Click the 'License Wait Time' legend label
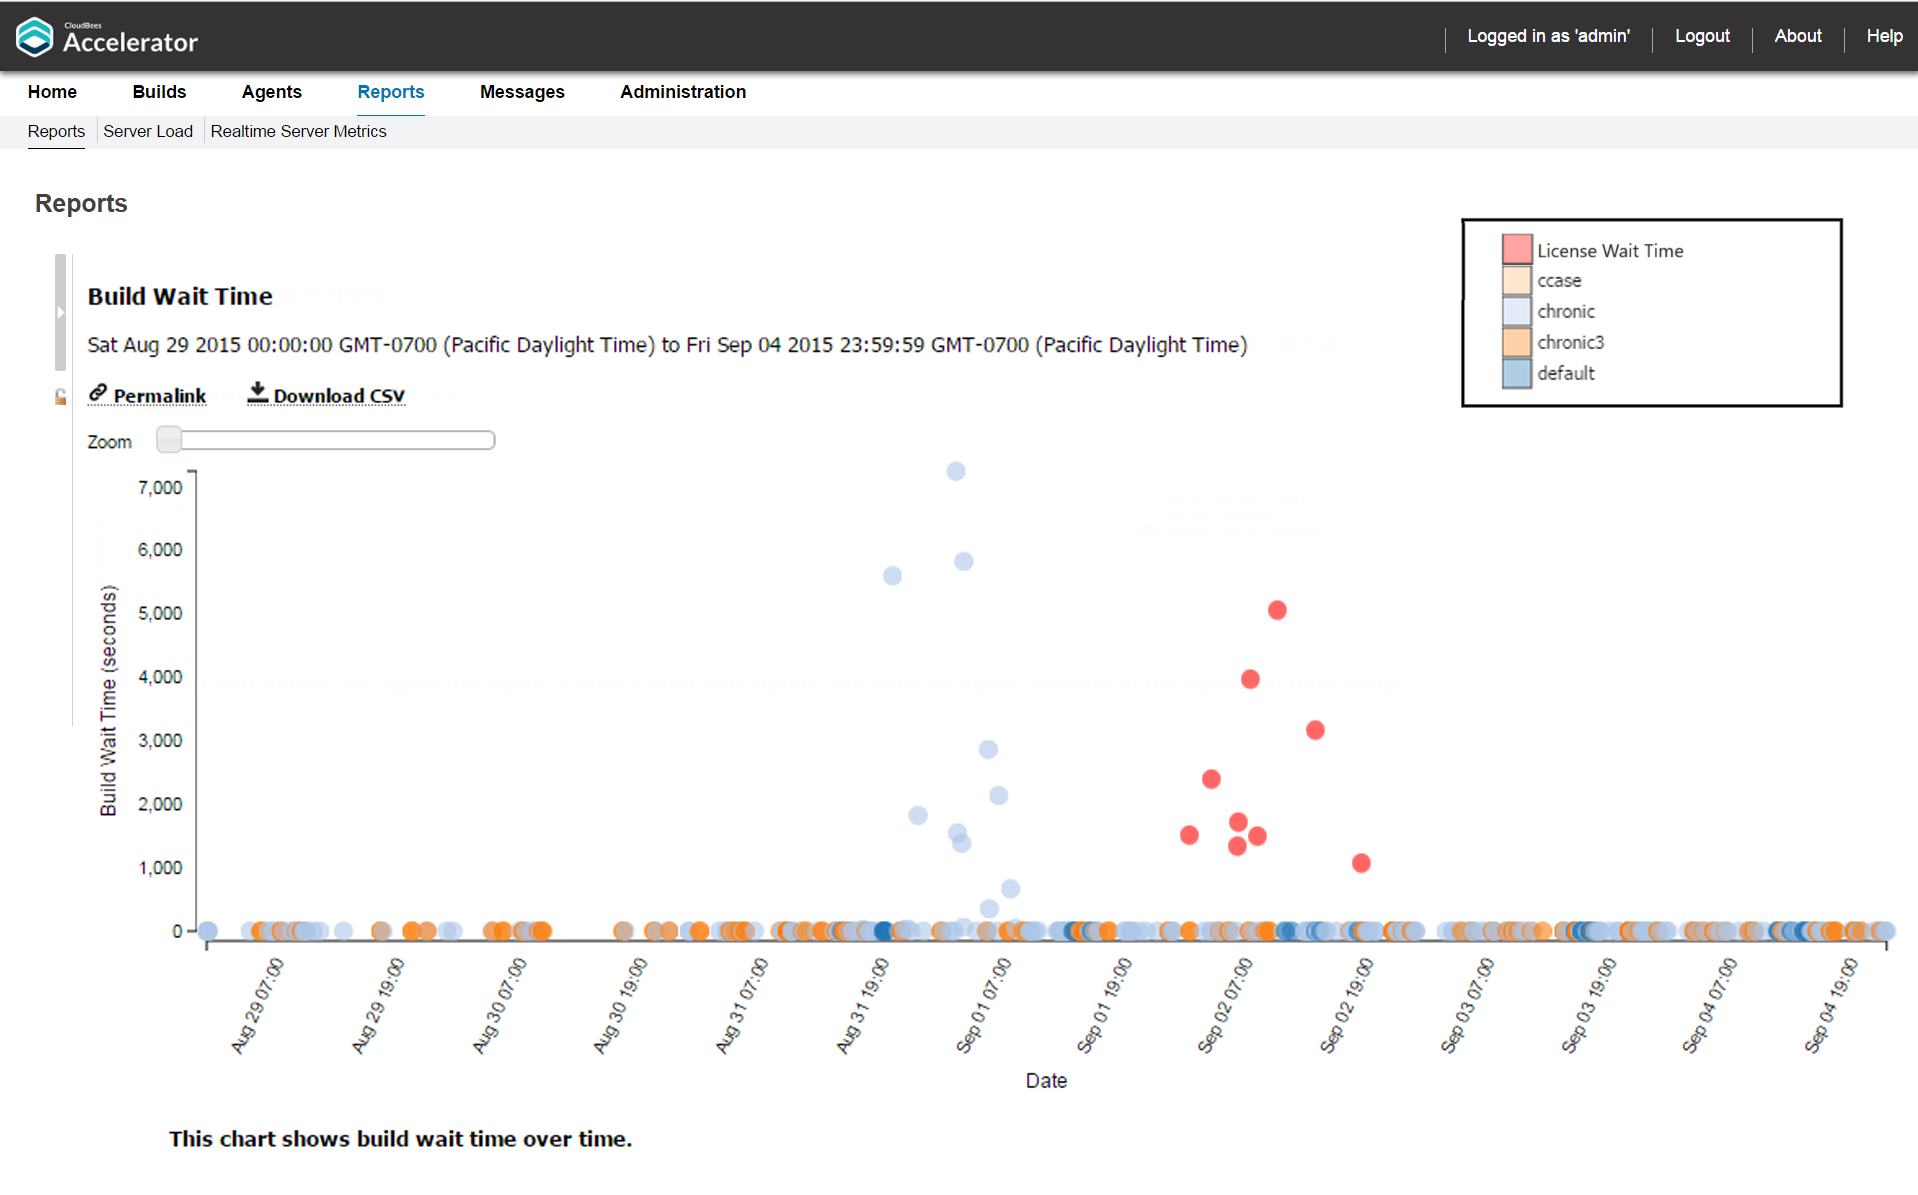This screenshot has height=1195, width=1918. pos(1610,251)
